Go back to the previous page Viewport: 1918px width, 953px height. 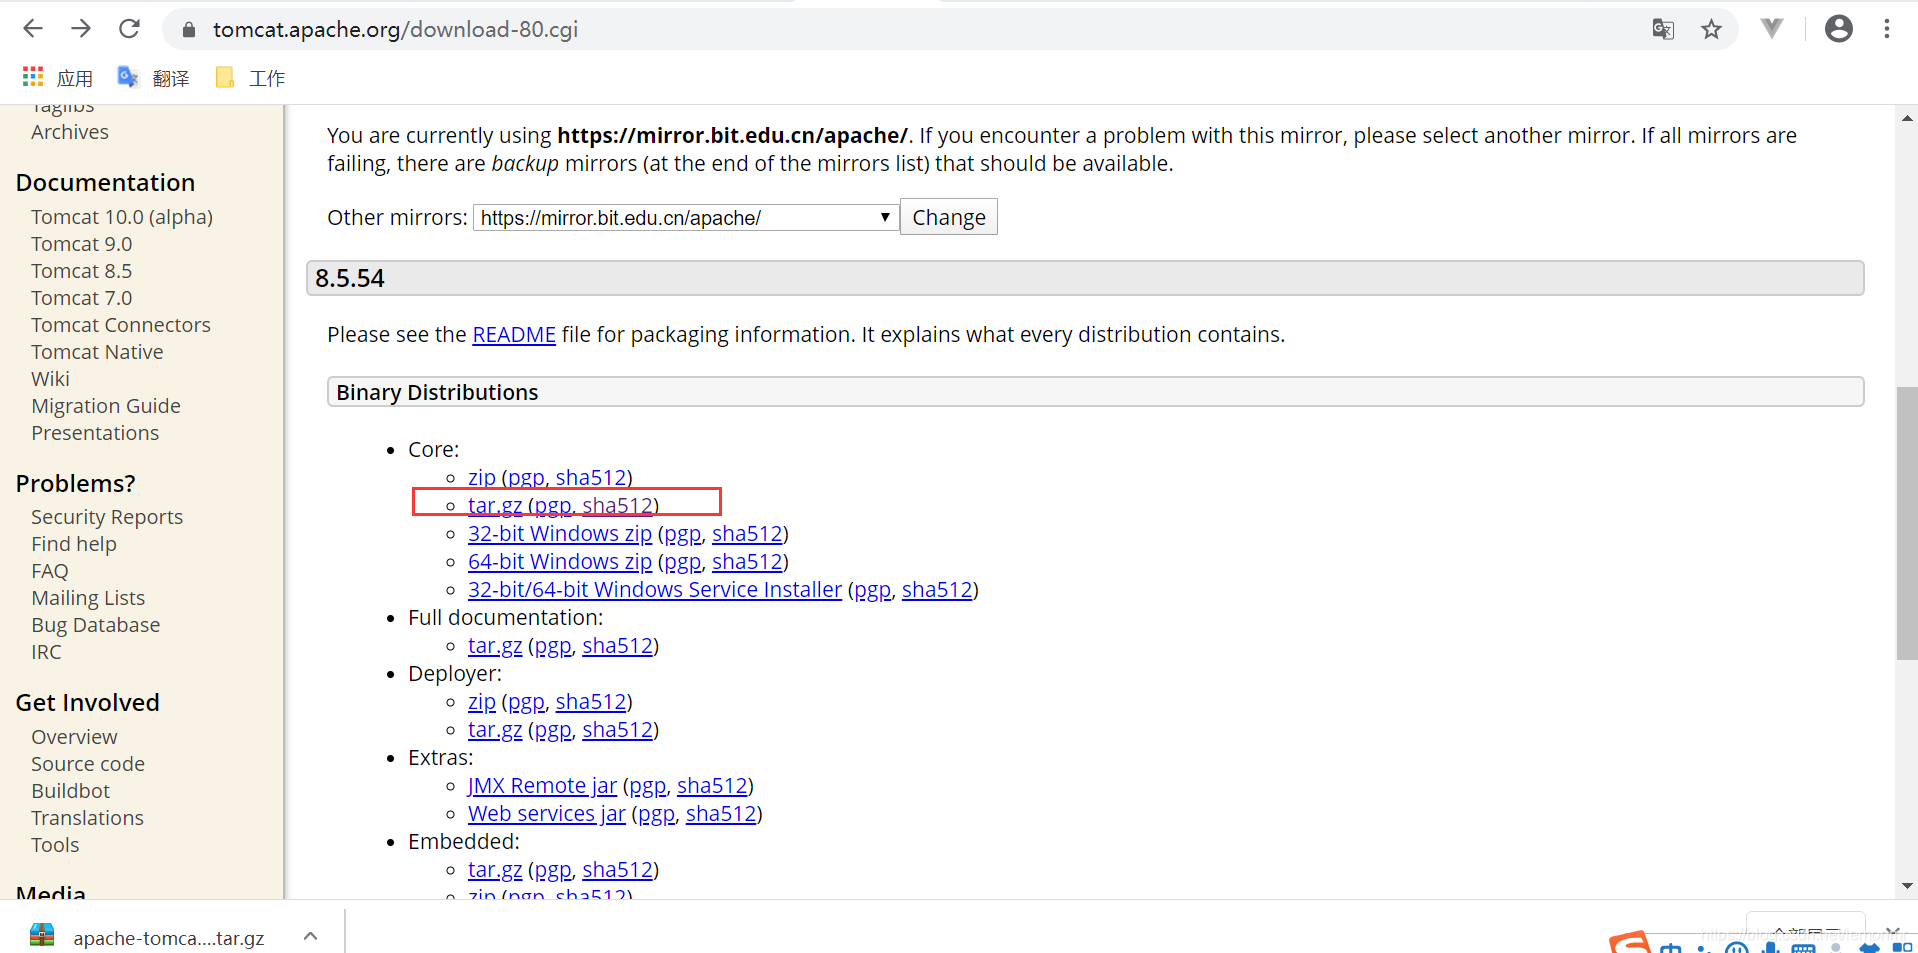tap(33, 29)
